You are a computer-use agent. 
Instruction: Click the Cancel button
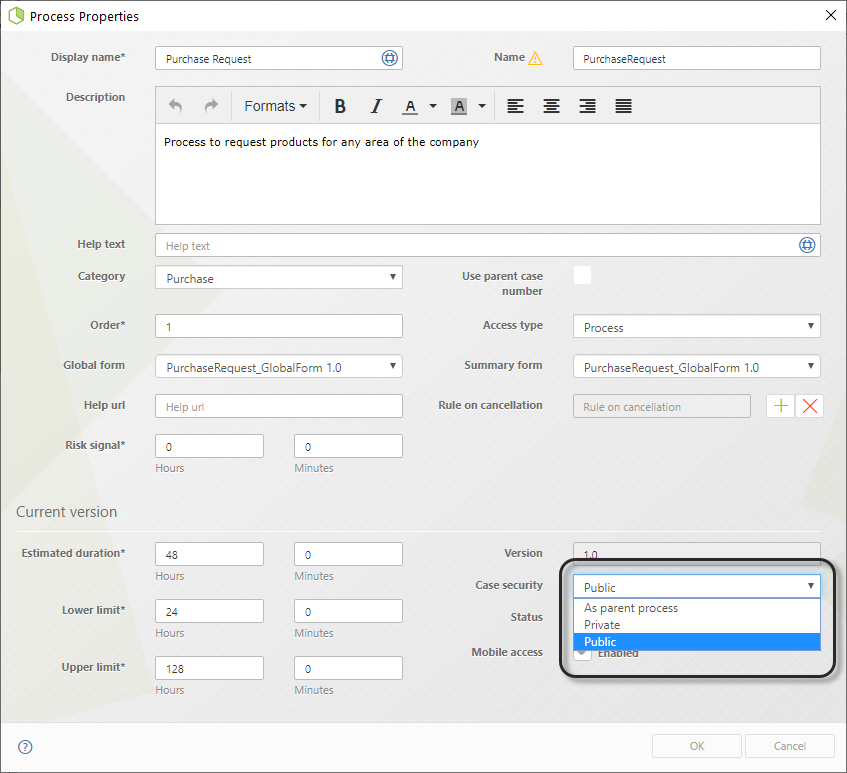click(789, 746)
